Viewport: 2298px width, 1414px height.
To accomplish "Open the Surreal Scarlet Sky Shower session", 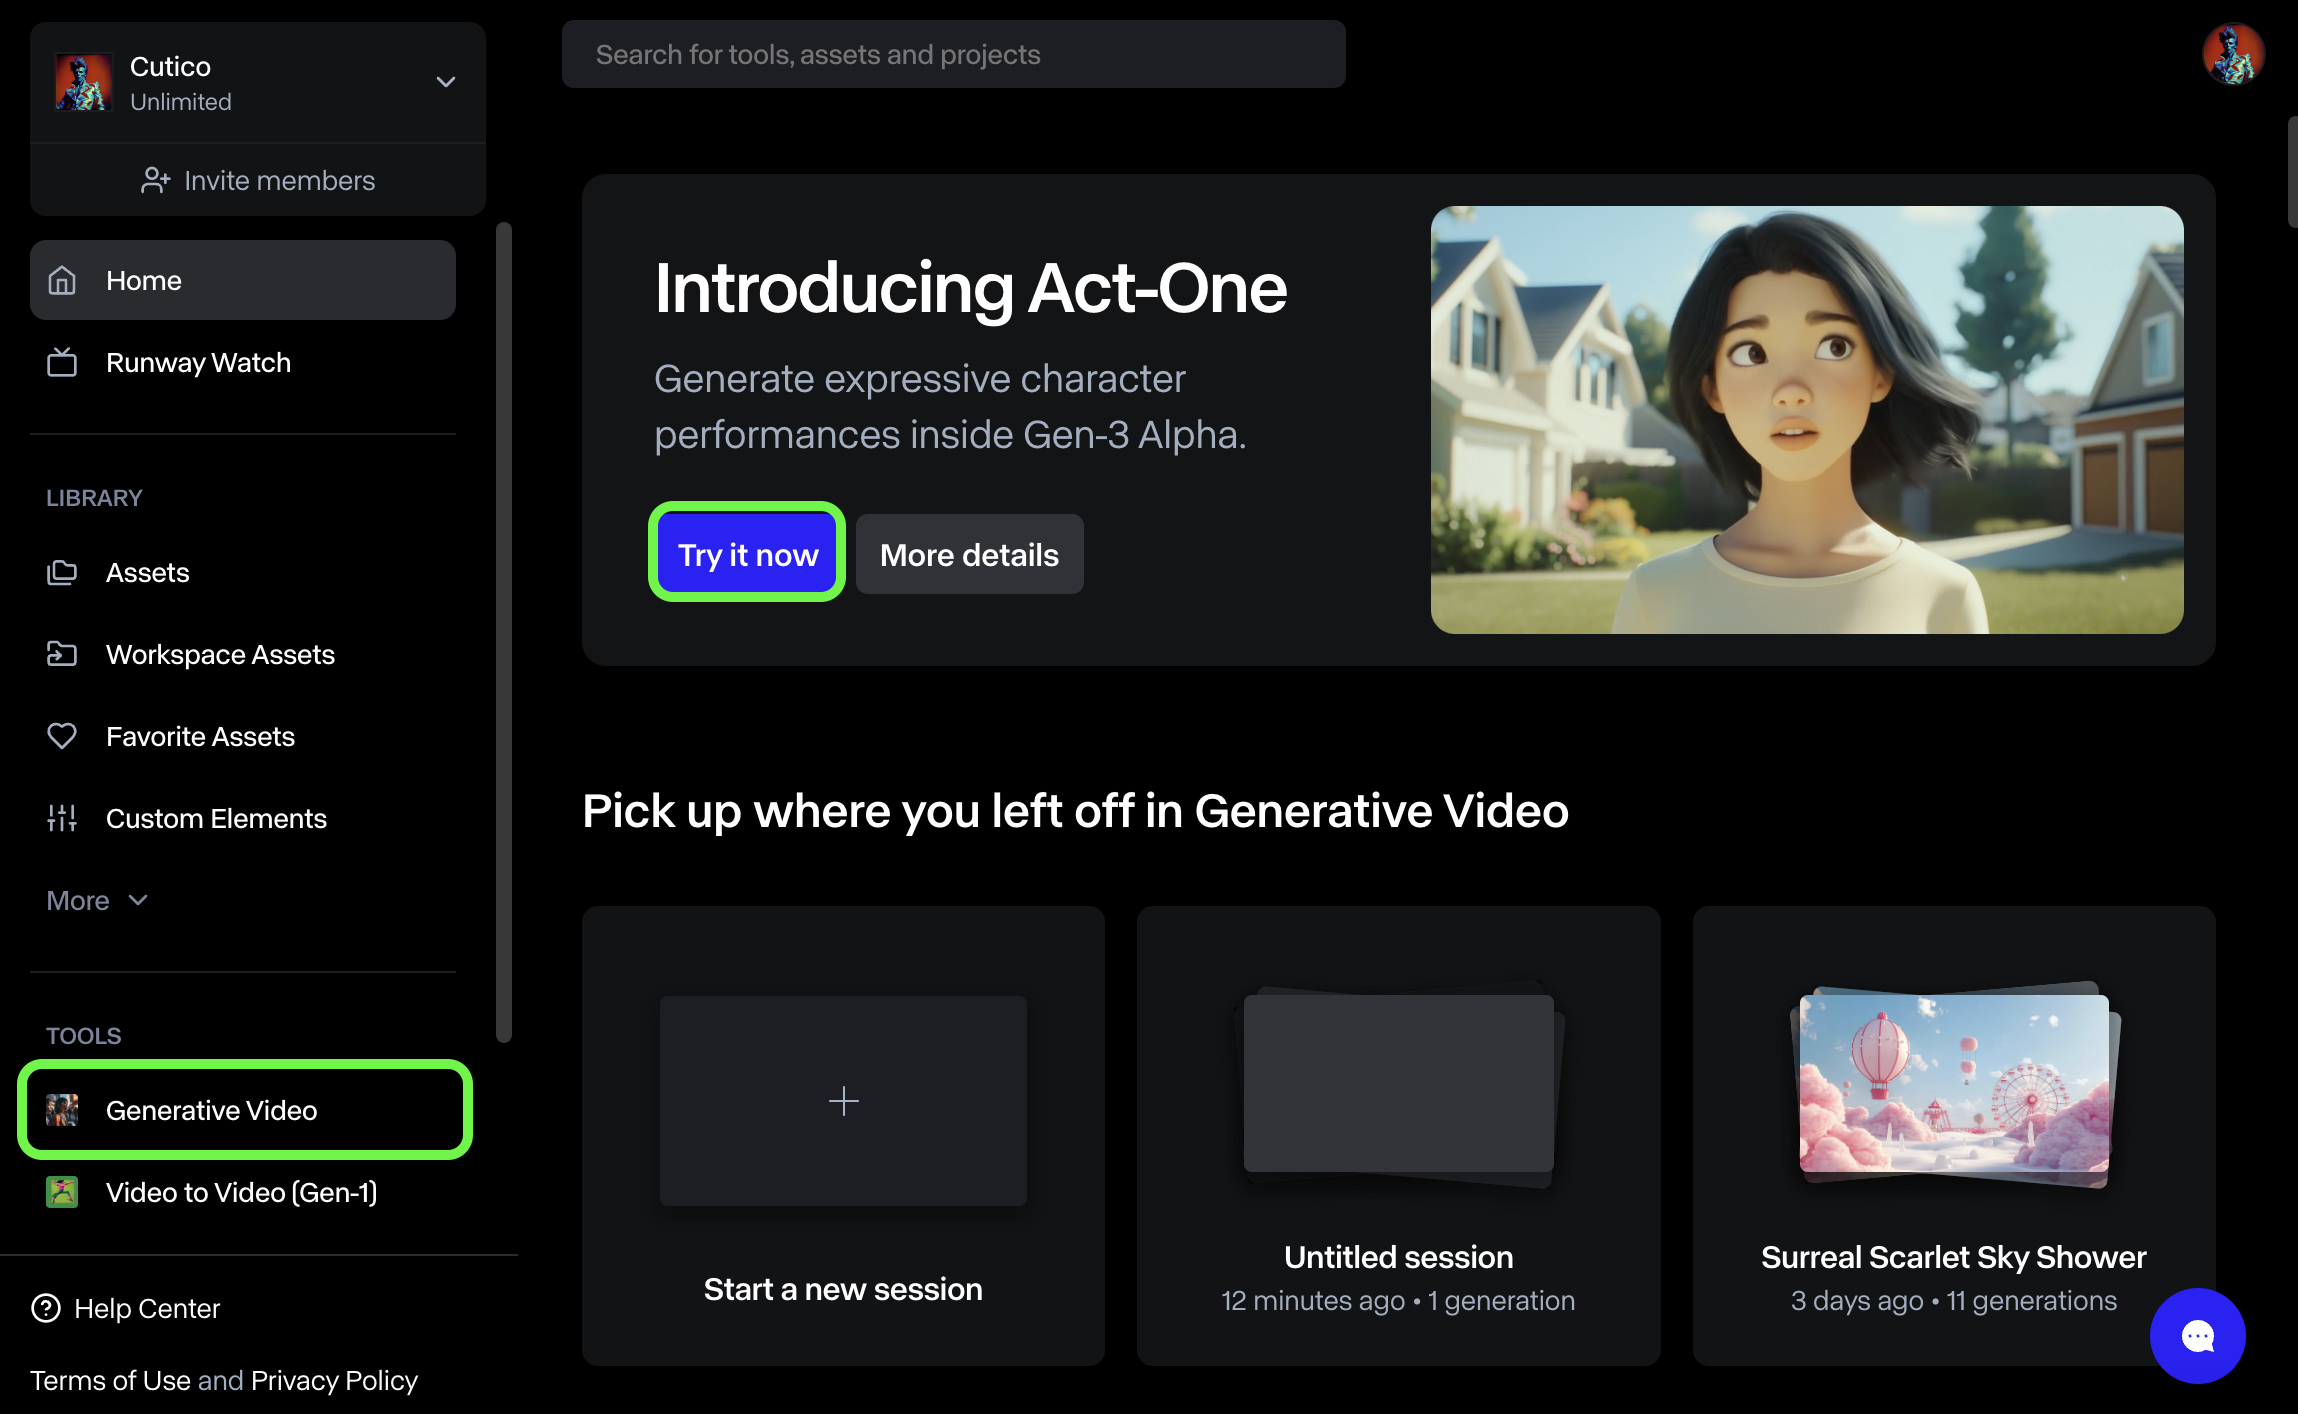I will 1954,1136.
